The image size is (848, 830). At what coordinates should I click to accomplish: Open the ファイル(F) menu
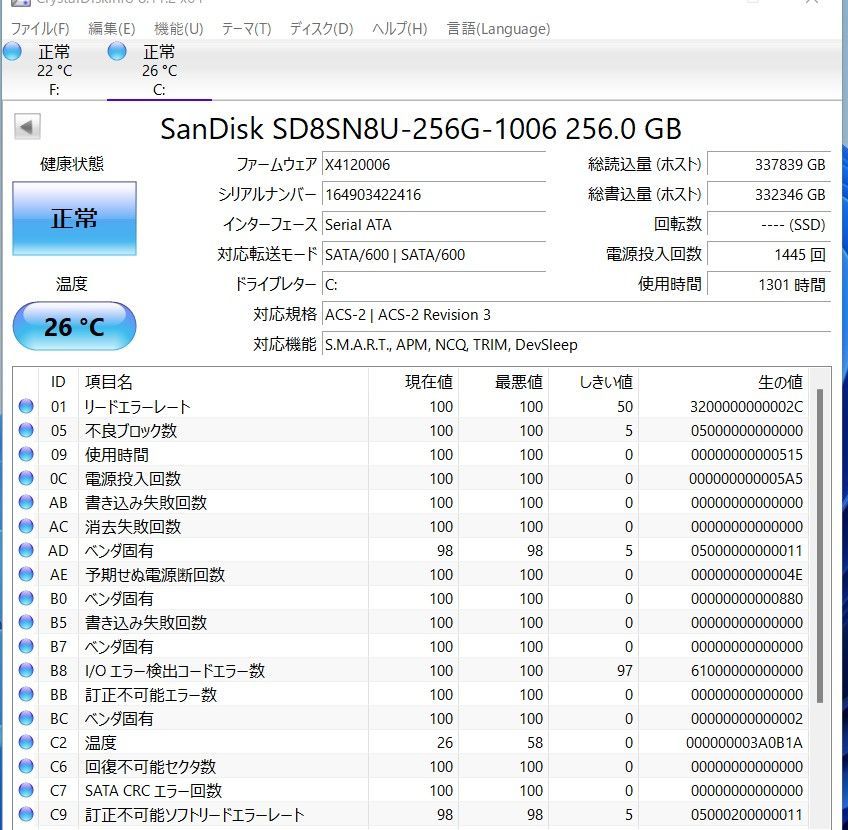click(x=40, y=28)
